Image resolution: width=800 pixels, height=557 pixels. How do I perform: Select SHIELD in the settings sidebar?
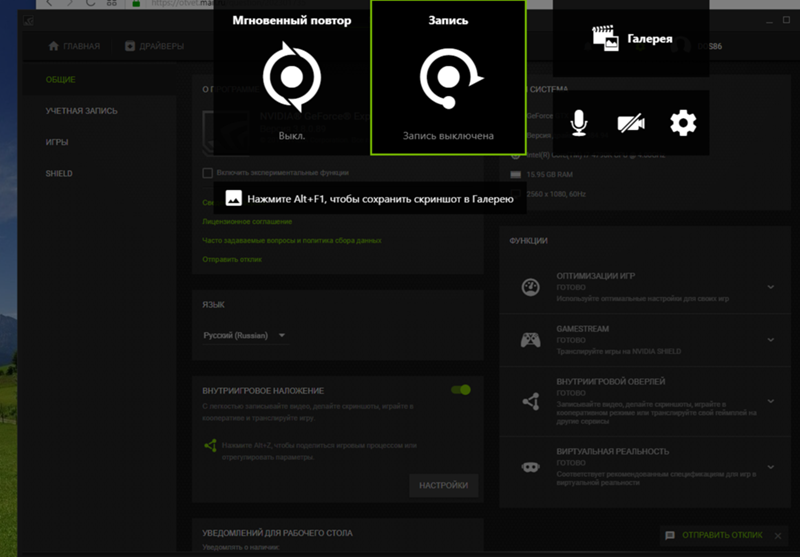click(x=59, y=173)
